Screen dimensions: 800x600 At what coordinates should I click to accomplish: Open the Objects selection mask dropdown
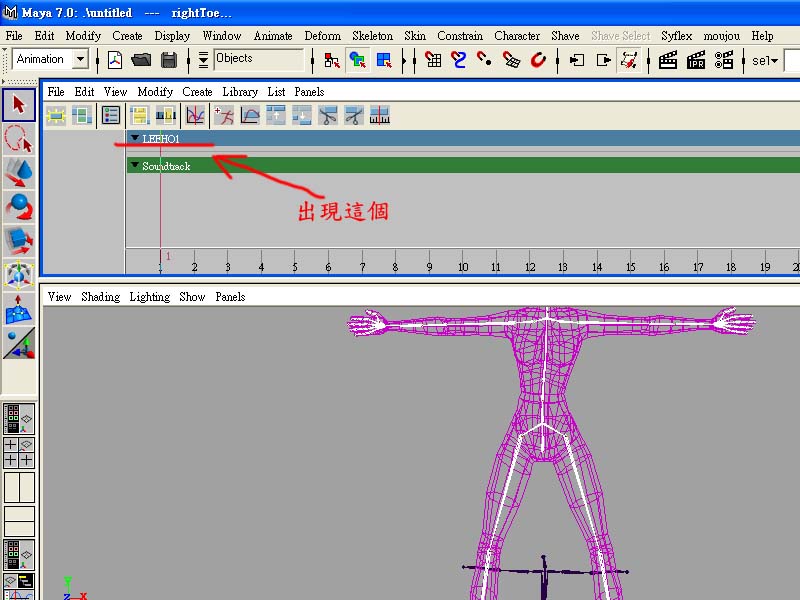(259, 59)
